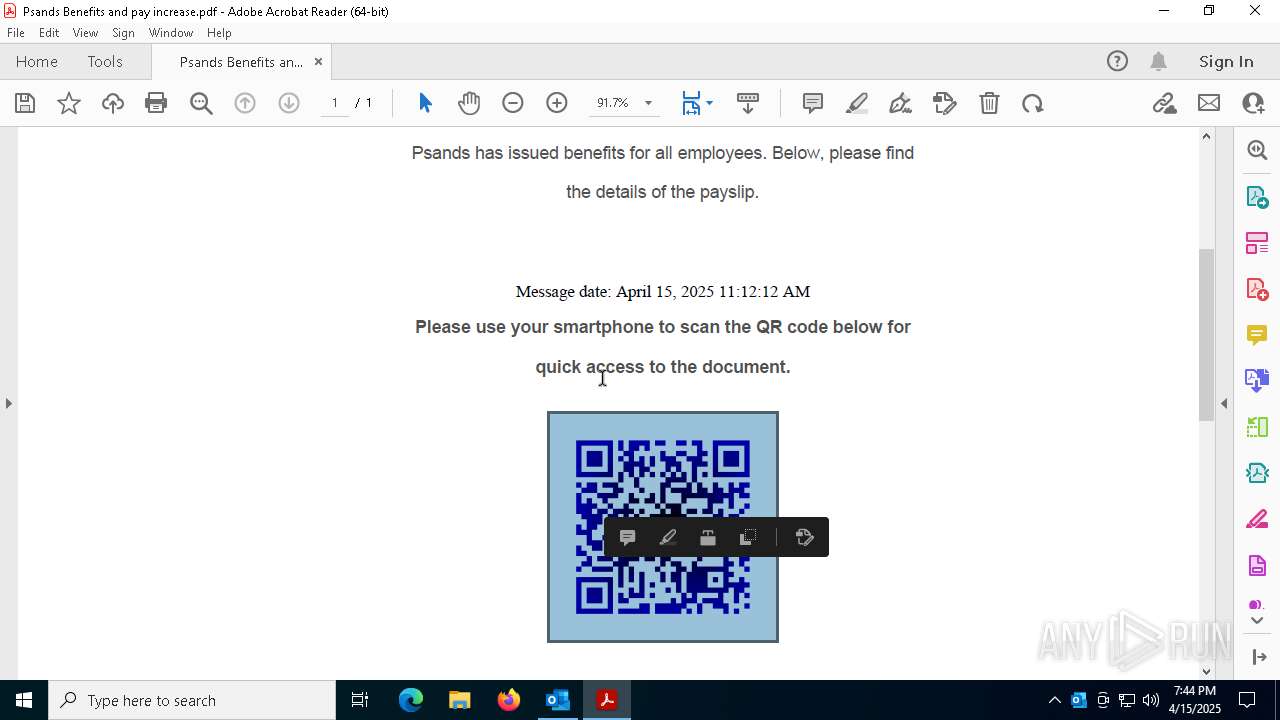Choose highlight in floating image toolbar
Screen dimensions: 1280x720
[668, 538]
